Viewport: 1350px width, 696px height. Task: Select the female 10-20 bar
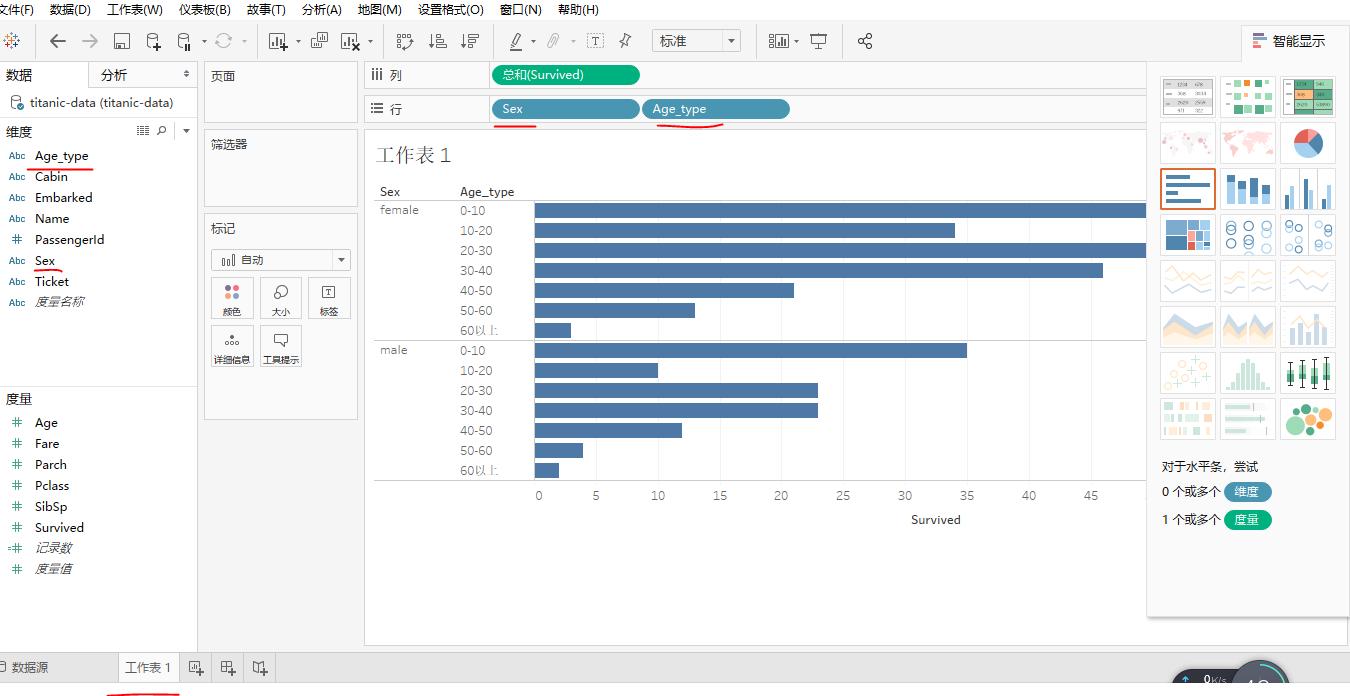(x=745, y=230)
